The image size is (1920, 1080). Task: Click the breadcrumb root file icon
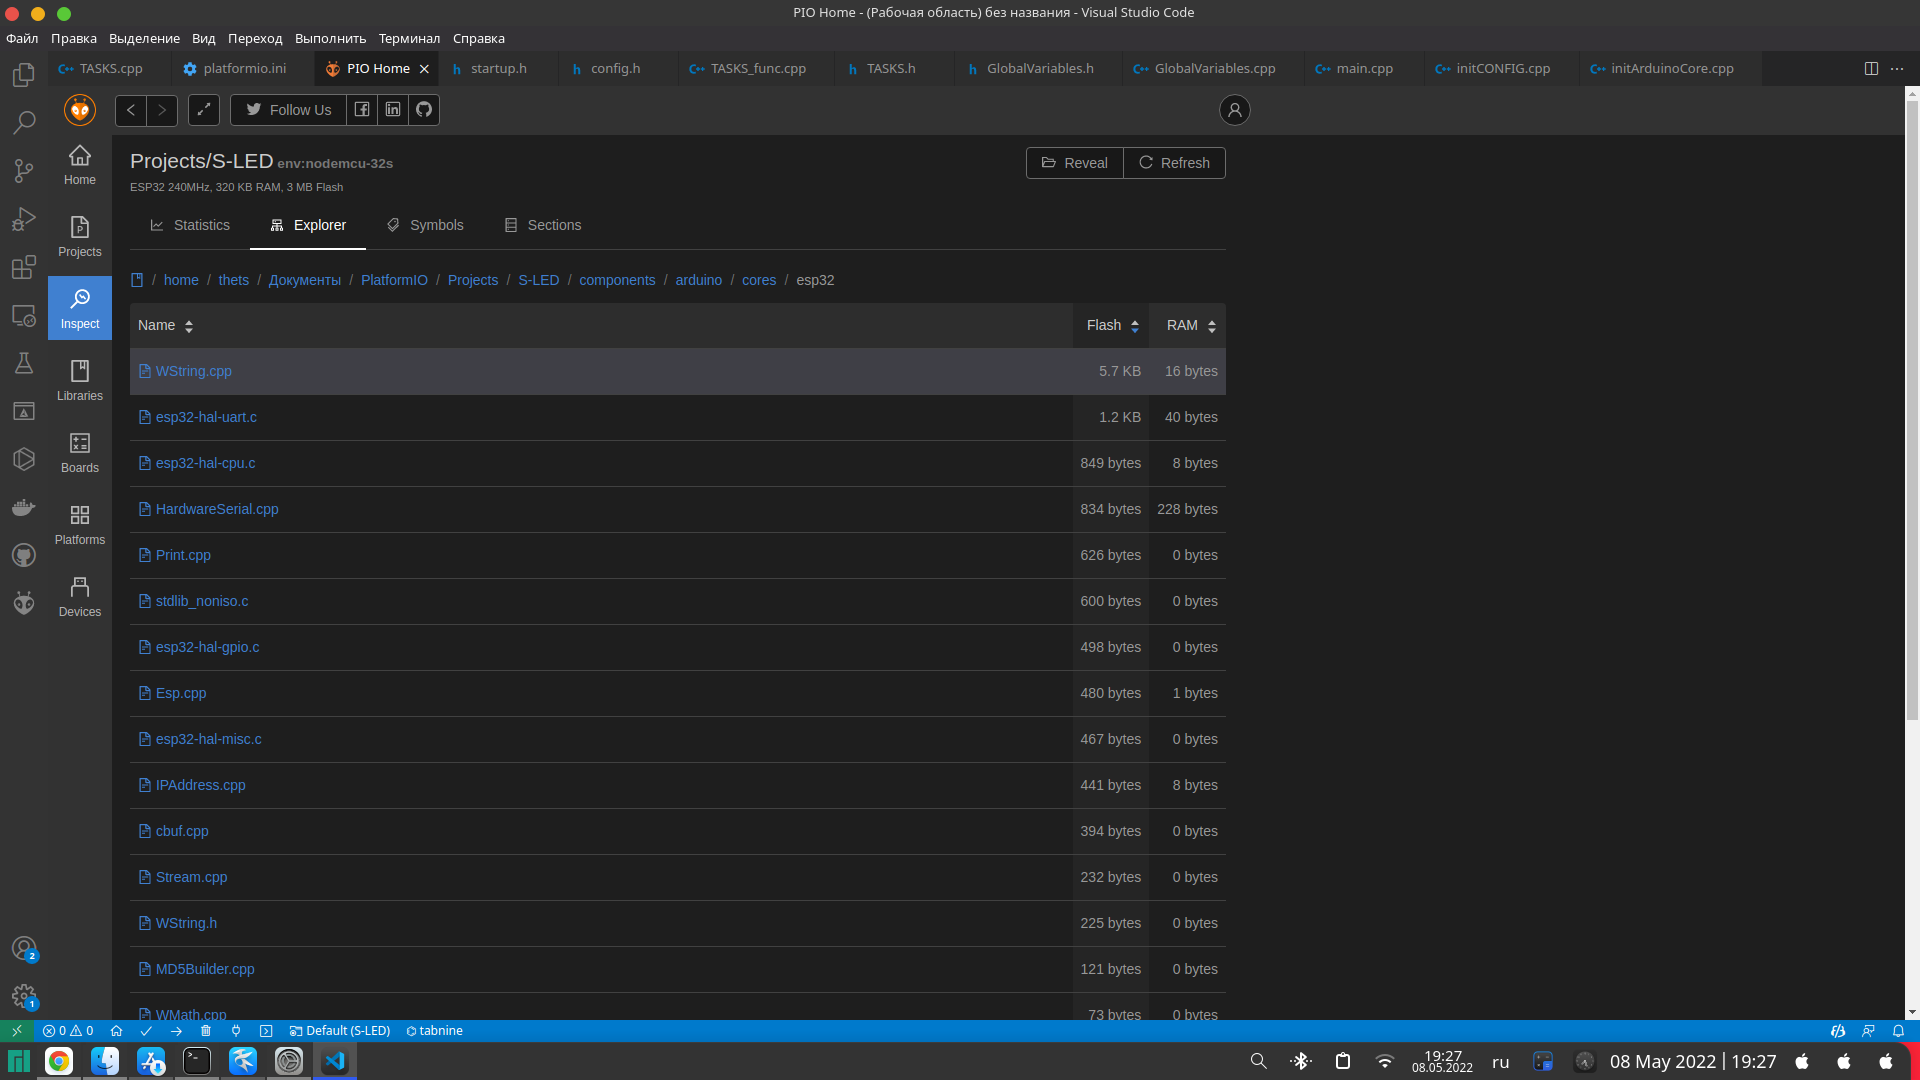pyautogui.click(x=137, y=280)
